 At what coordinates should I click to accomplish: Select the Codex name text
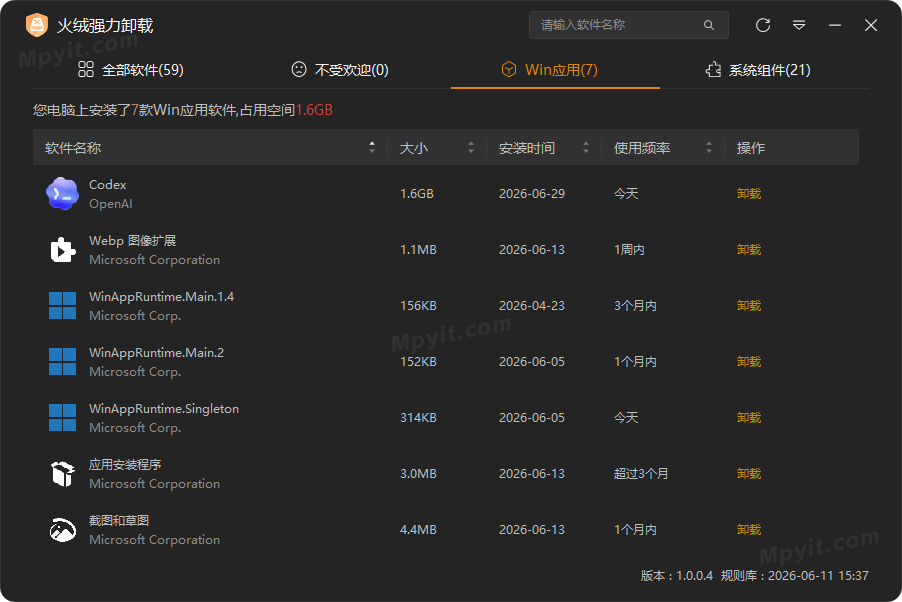click(108, 185)
